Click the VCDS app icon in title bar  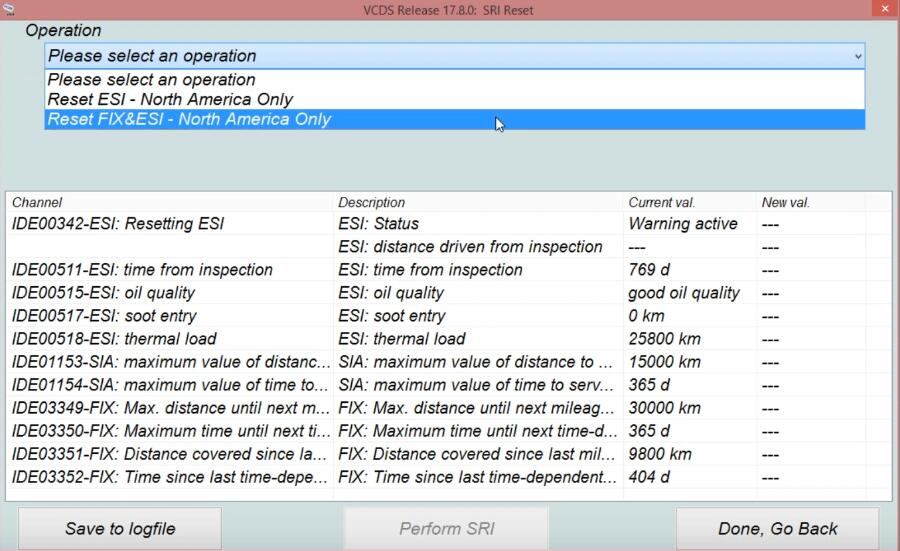click(x=9, y=10)
